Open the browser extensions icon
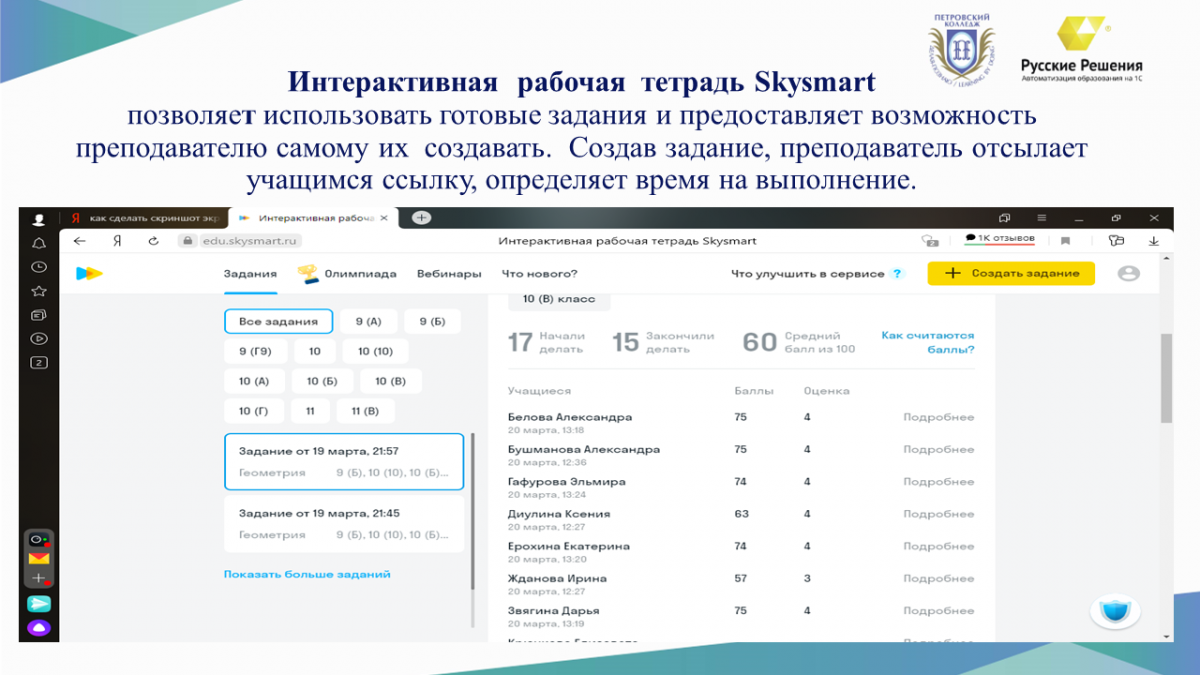 click(x=1117, y=241)
